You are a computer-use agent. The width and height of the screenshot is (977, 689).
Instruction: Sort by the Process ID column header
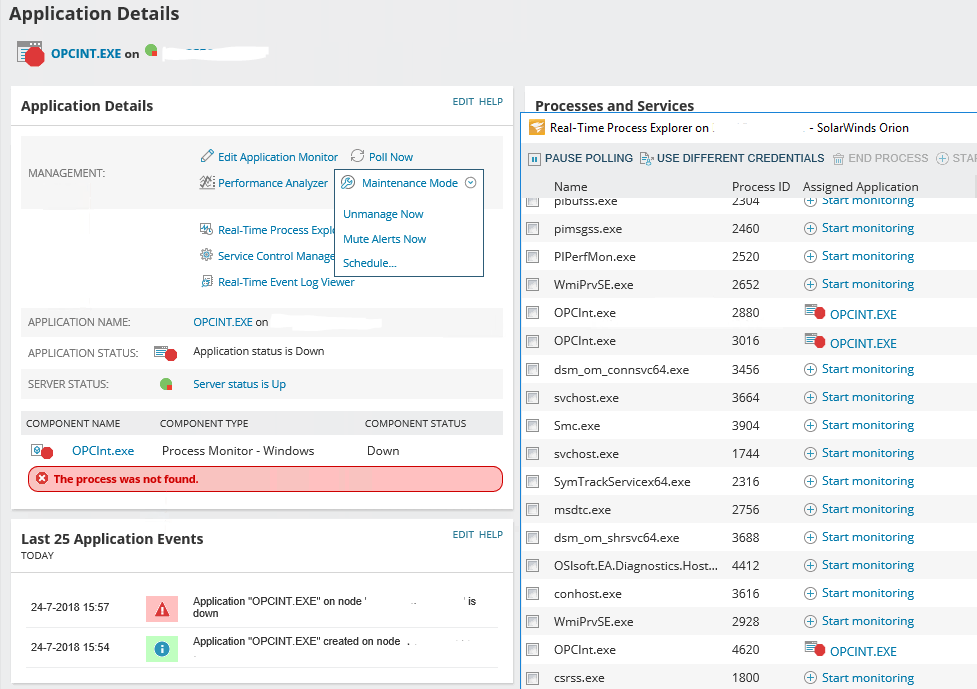pos(761,186)
